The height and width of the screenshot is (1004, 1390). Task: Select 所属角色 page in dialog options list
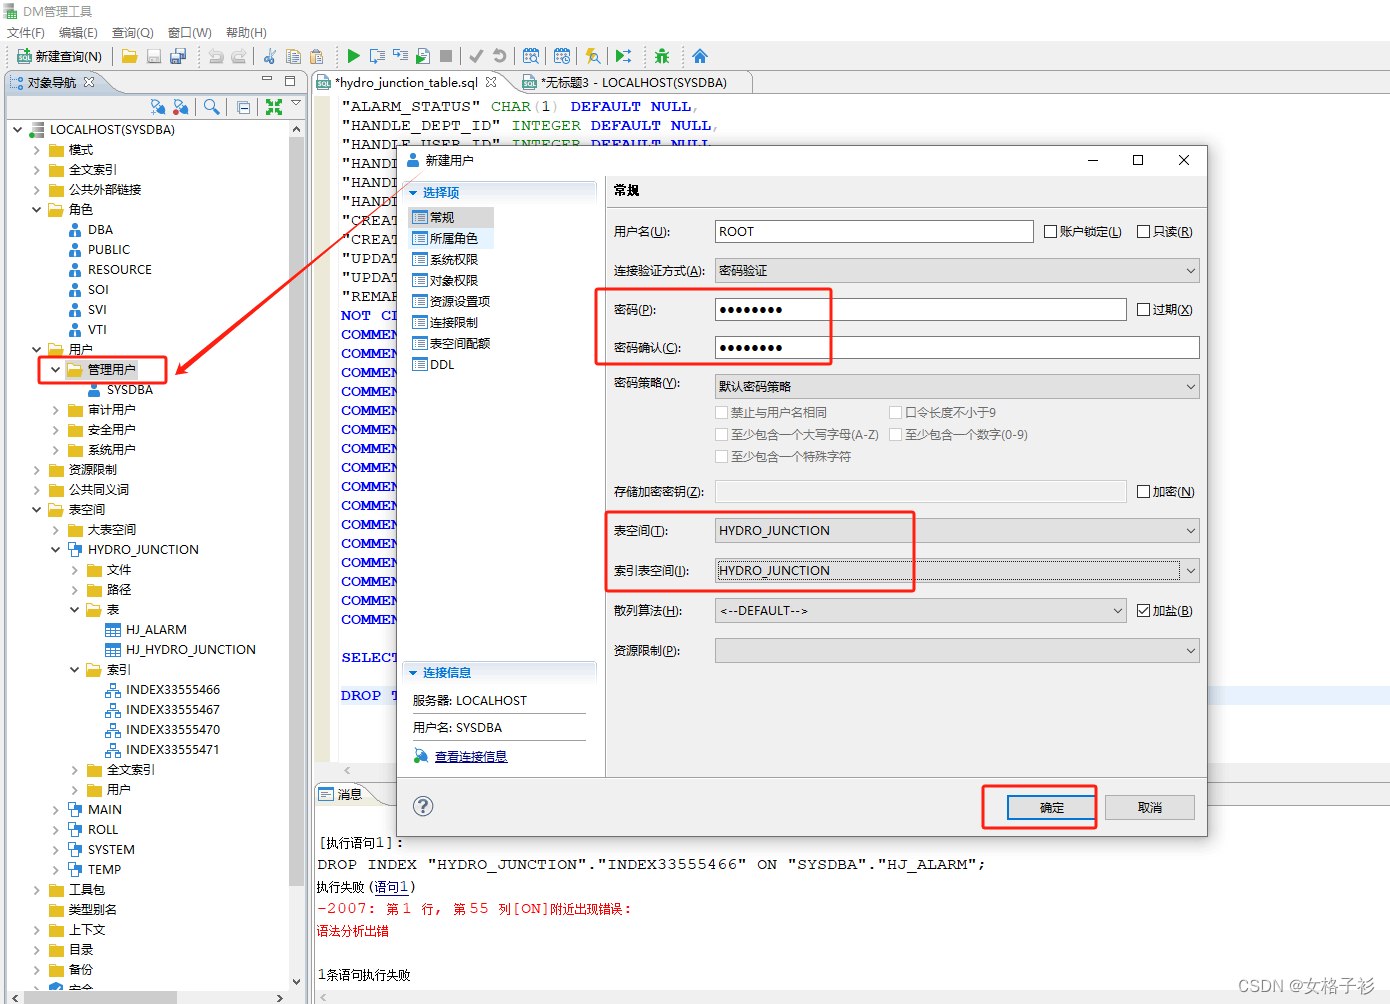[x=453, y=238]
